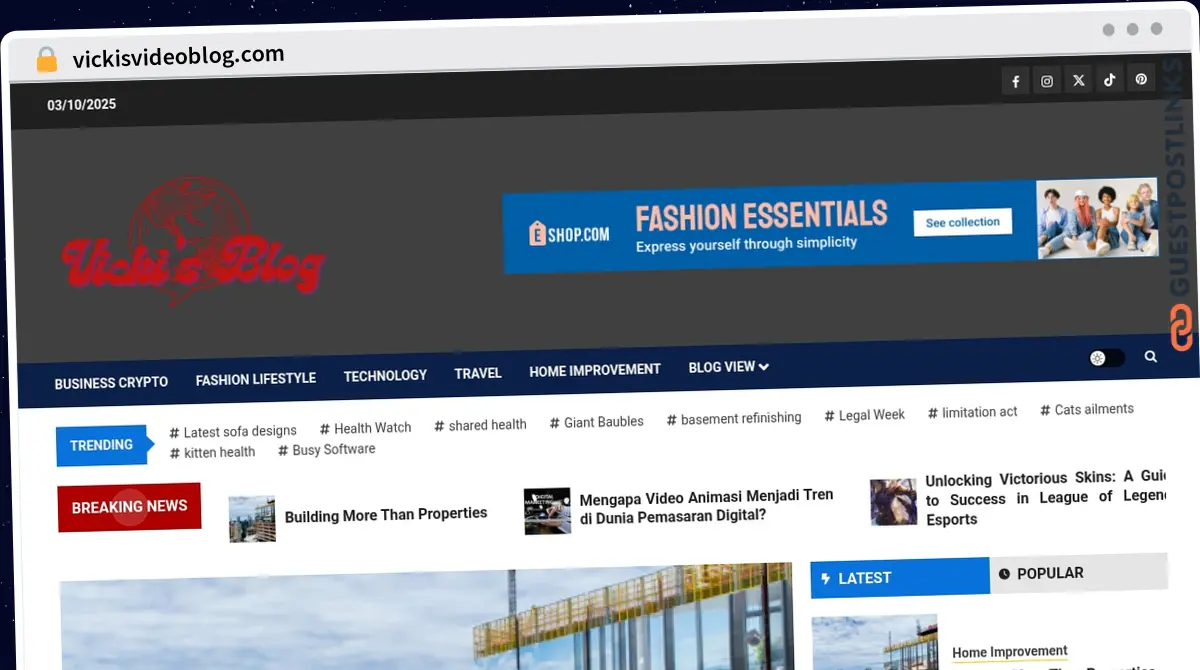Viewport: 1200px width, 670px height.
Task: Expand the Blog View dropdown menu
Action: click(x=728, y=367)
